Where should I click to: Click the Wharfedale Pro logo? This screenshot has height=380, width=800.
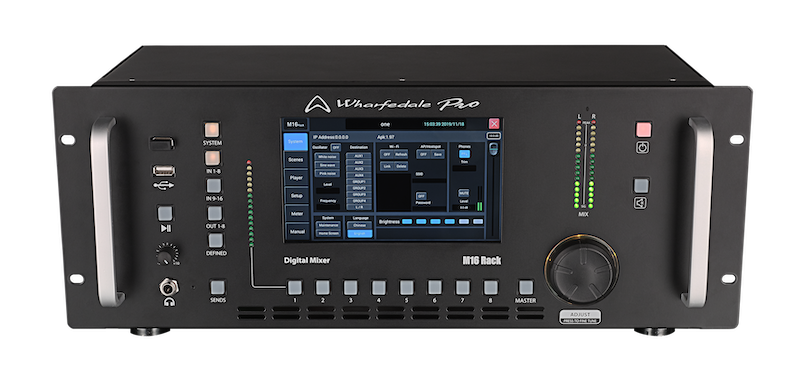[392, 104]
